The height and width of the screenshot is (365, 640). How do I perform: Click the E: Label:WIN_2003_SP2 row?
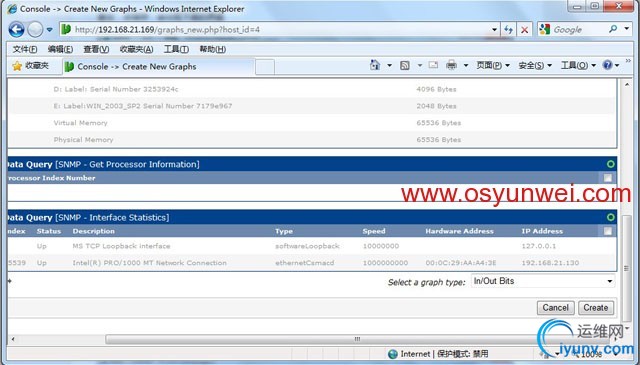(312, 106)
